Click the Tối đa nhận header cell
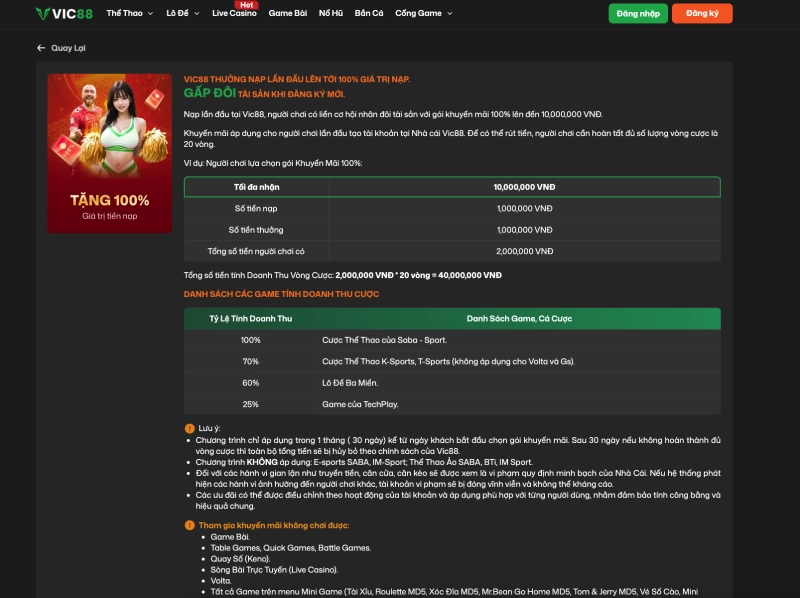Screen dimensions: 800x598 pyautogui.click(x=257, y=187)
